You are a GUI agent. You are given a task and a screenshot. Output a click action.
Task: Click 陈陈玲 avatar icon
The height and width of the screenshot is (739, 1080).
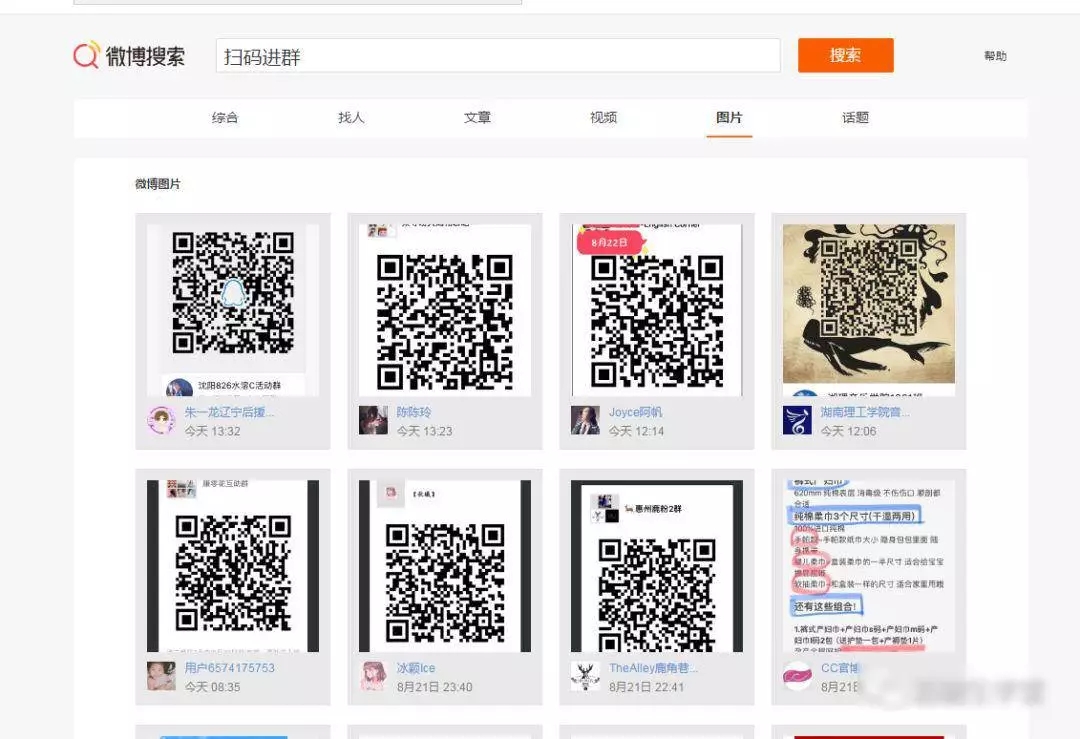(x=373, y=420)
